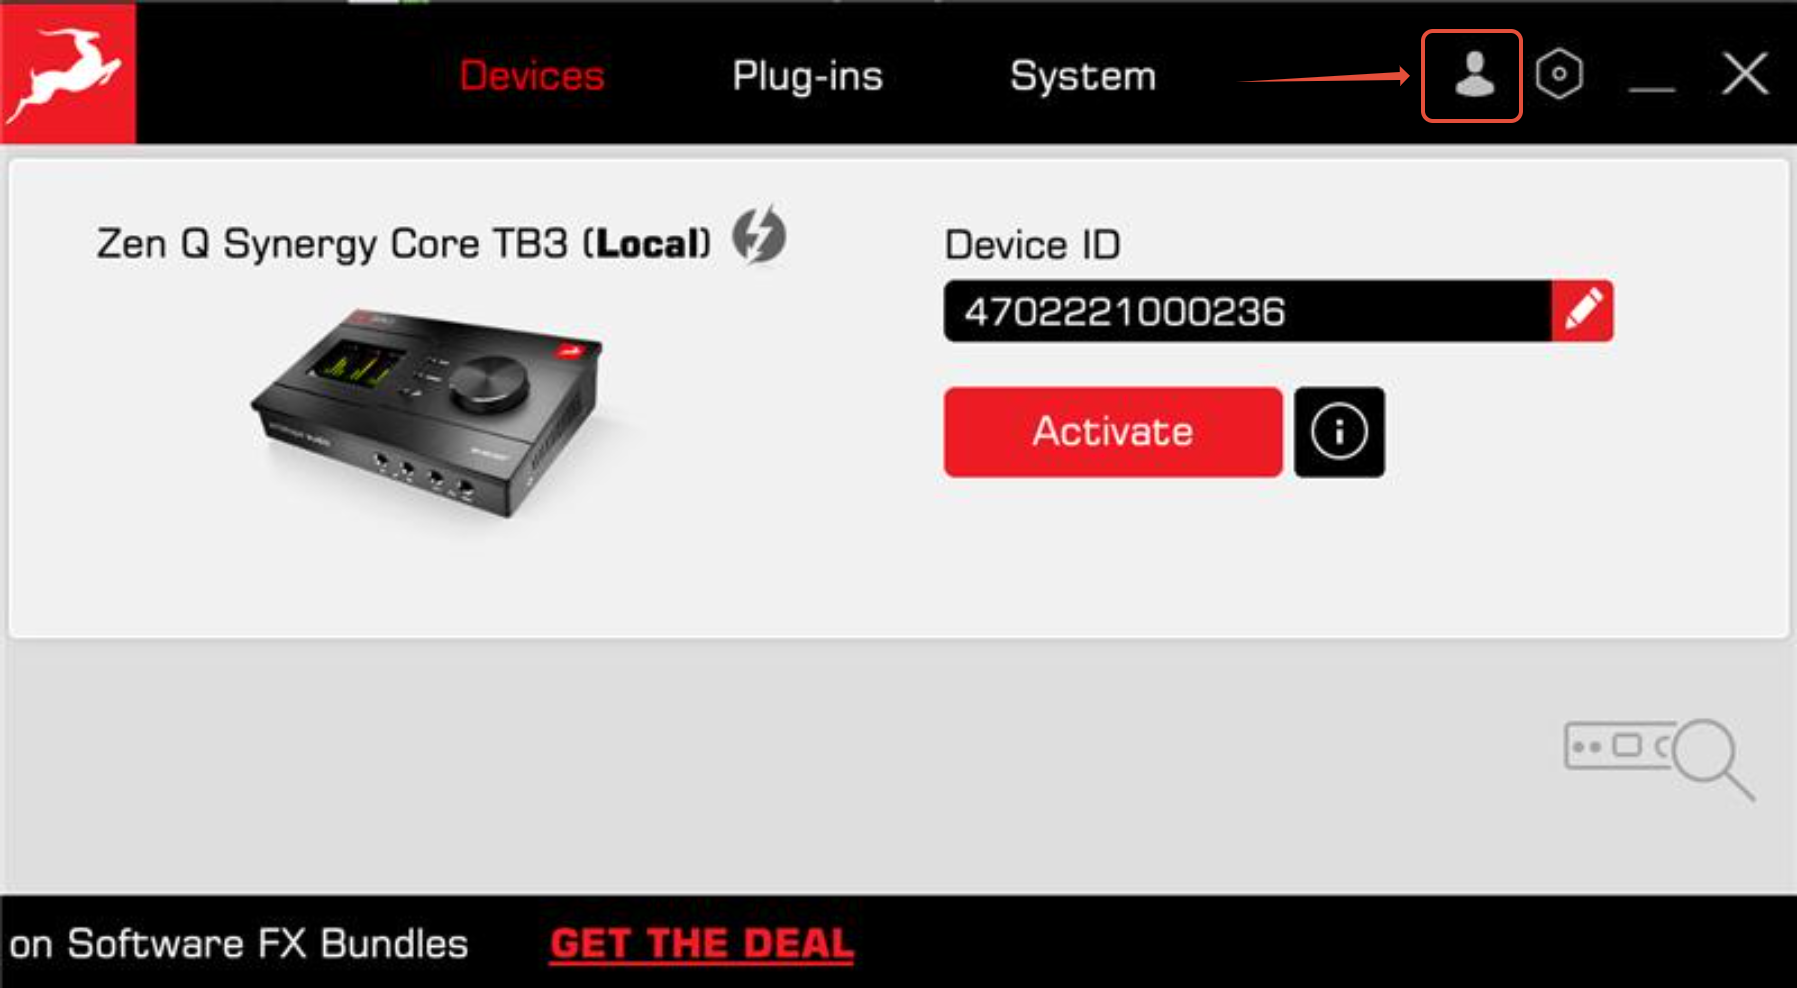Minimize the Antelope launcher window
1797x988 pixels.
[1652, 76]
